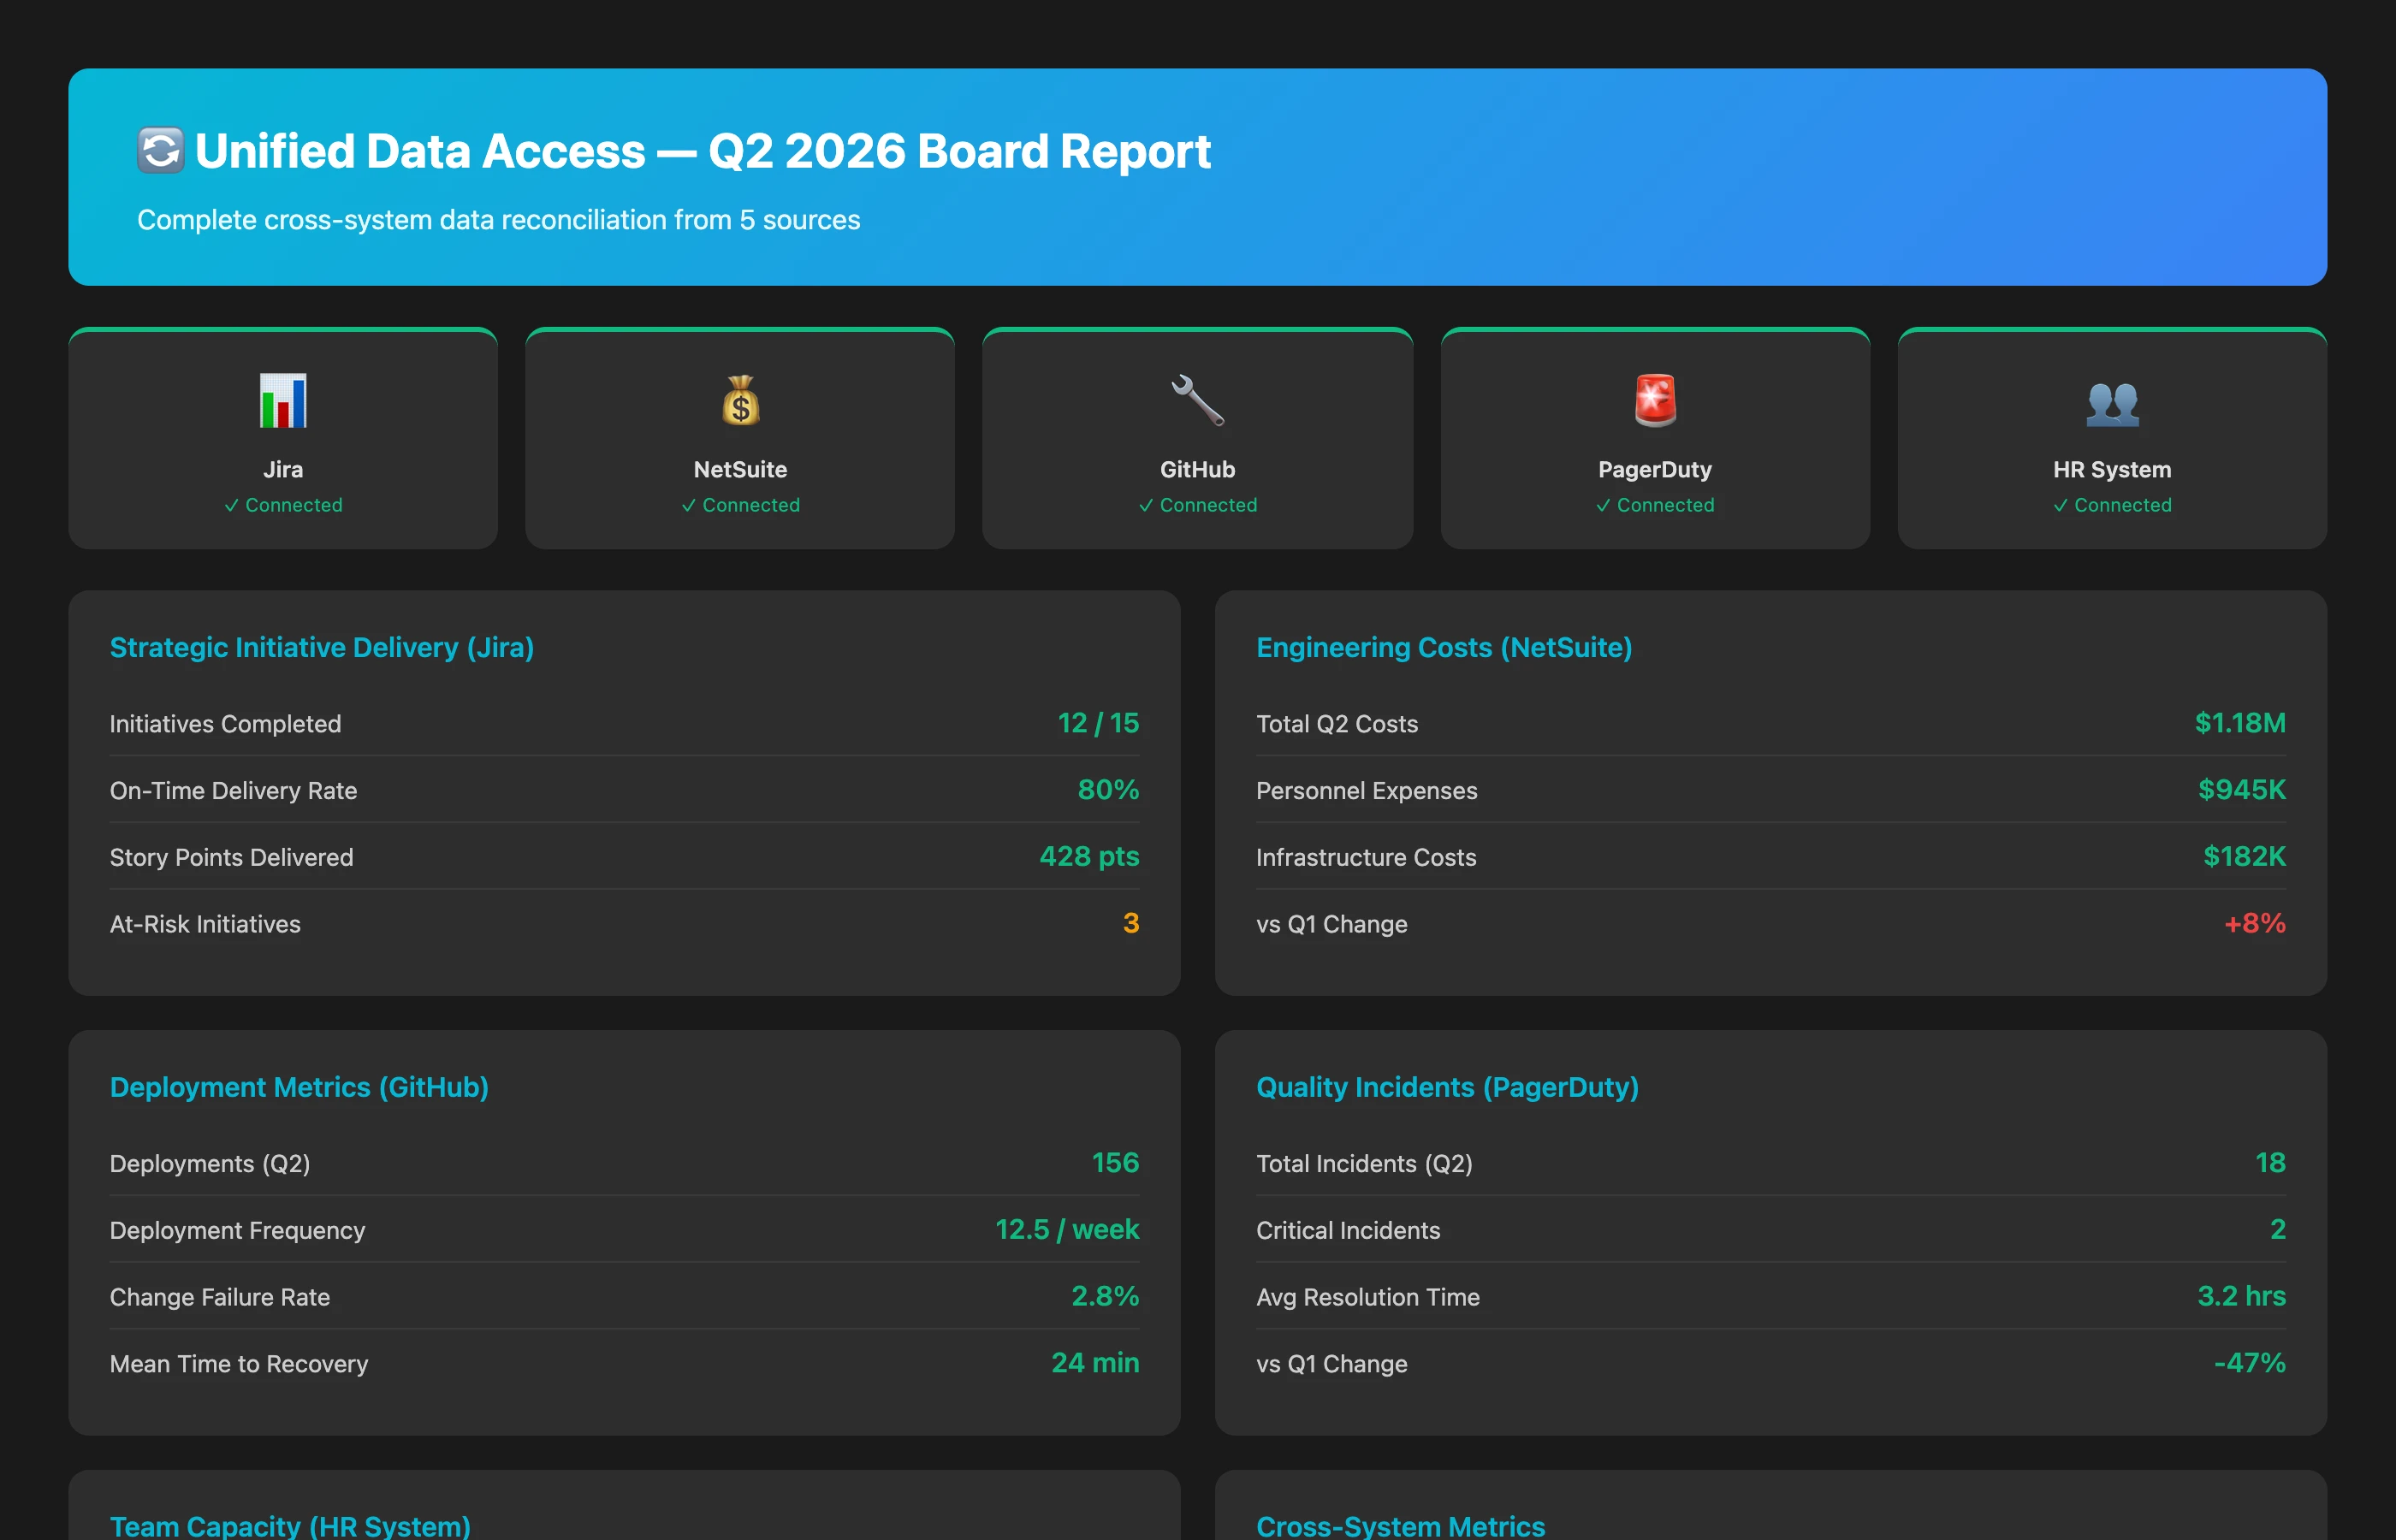Click the $182K infrastructure value
The width and height of the screenshot is (2396, 1540).
(x=2244, y=857)
